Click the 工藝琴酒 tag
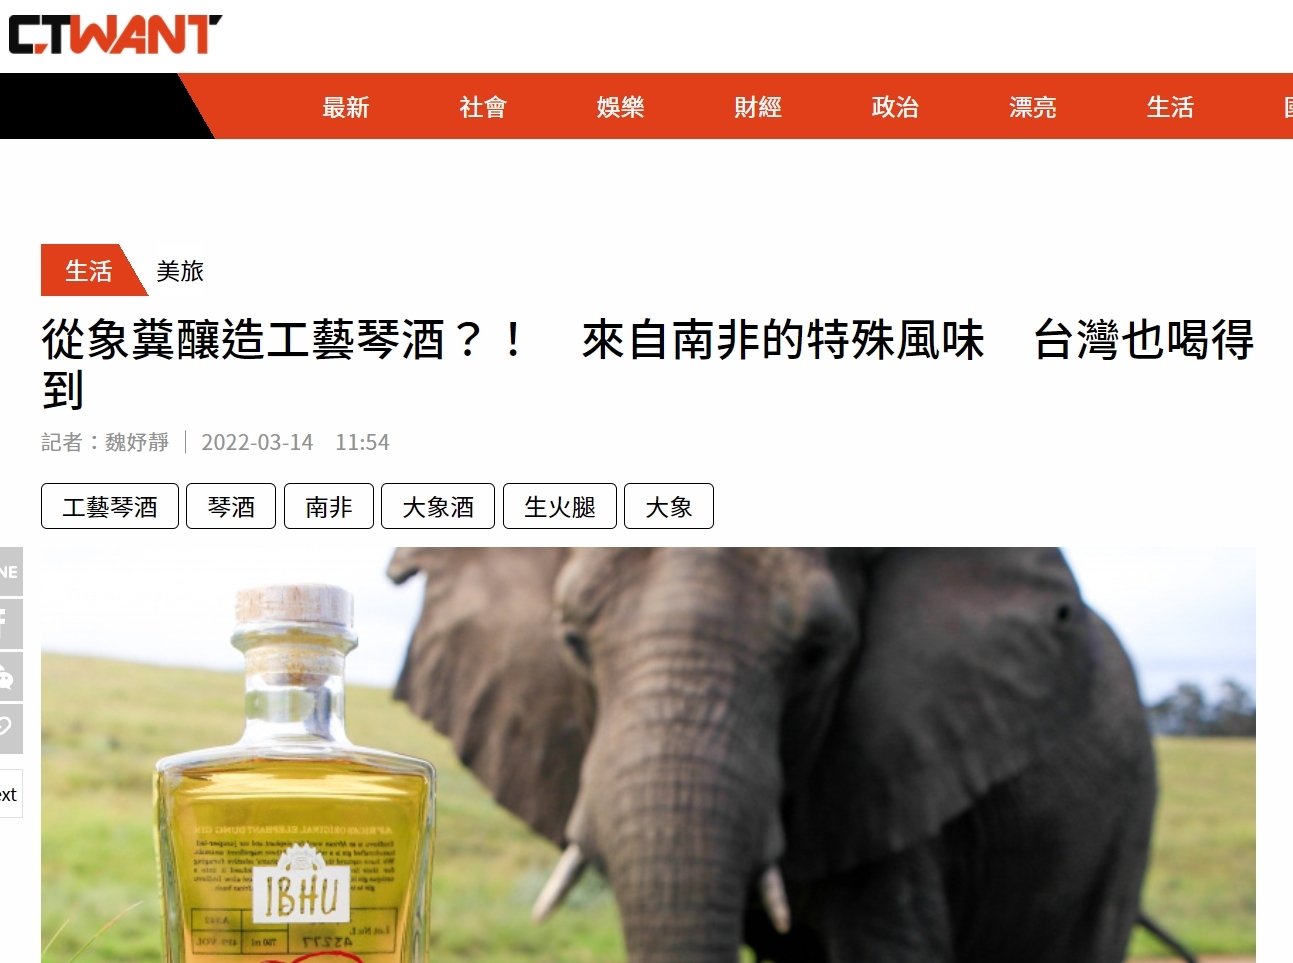Image resolution: width=1293 pixels, height=963 pixels. (110, 506)
